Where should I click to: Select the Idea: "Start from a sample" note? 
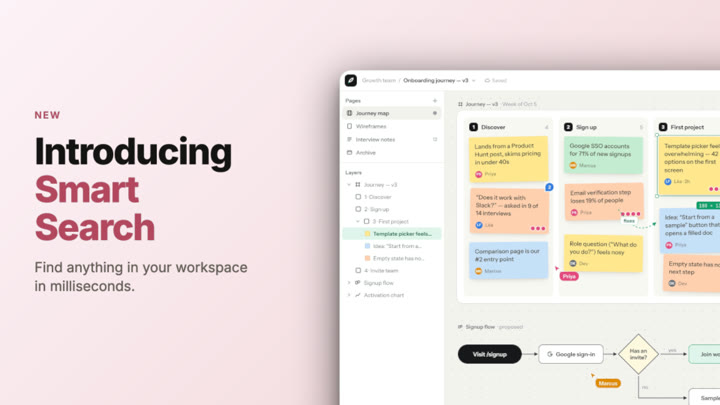click(x=690, y=231)
